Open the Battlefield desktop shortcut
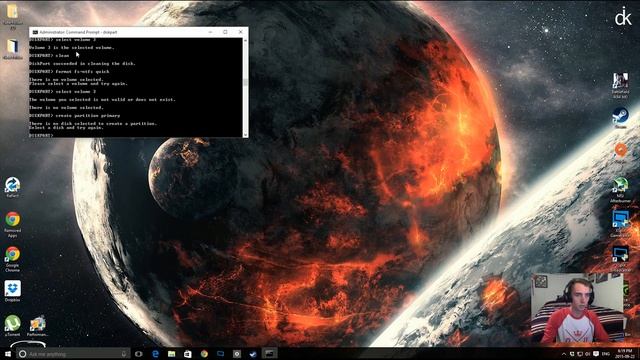This screenshot has width=640, height=360. pyautogui.click(x=620, y=85)
